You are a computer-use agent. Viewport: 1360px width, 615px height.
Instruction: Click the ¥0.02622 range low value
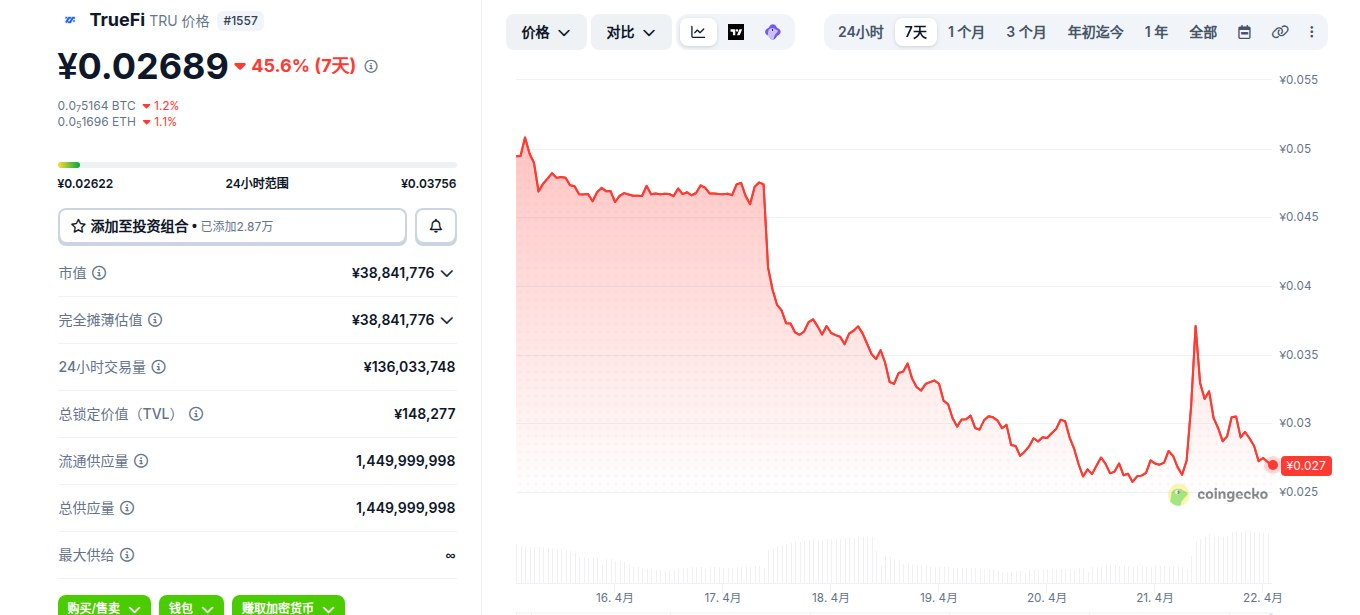tap(85, 183)
